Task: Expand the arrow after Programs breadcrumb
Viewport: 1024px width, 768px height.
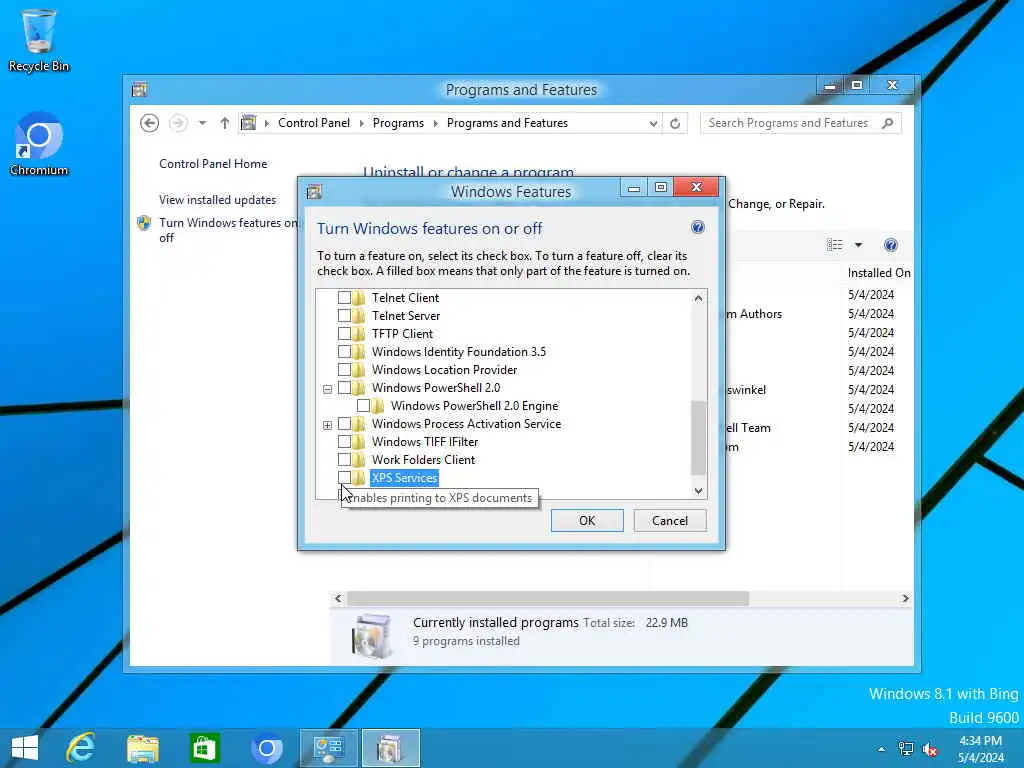Action: click(x=436, y=123)
